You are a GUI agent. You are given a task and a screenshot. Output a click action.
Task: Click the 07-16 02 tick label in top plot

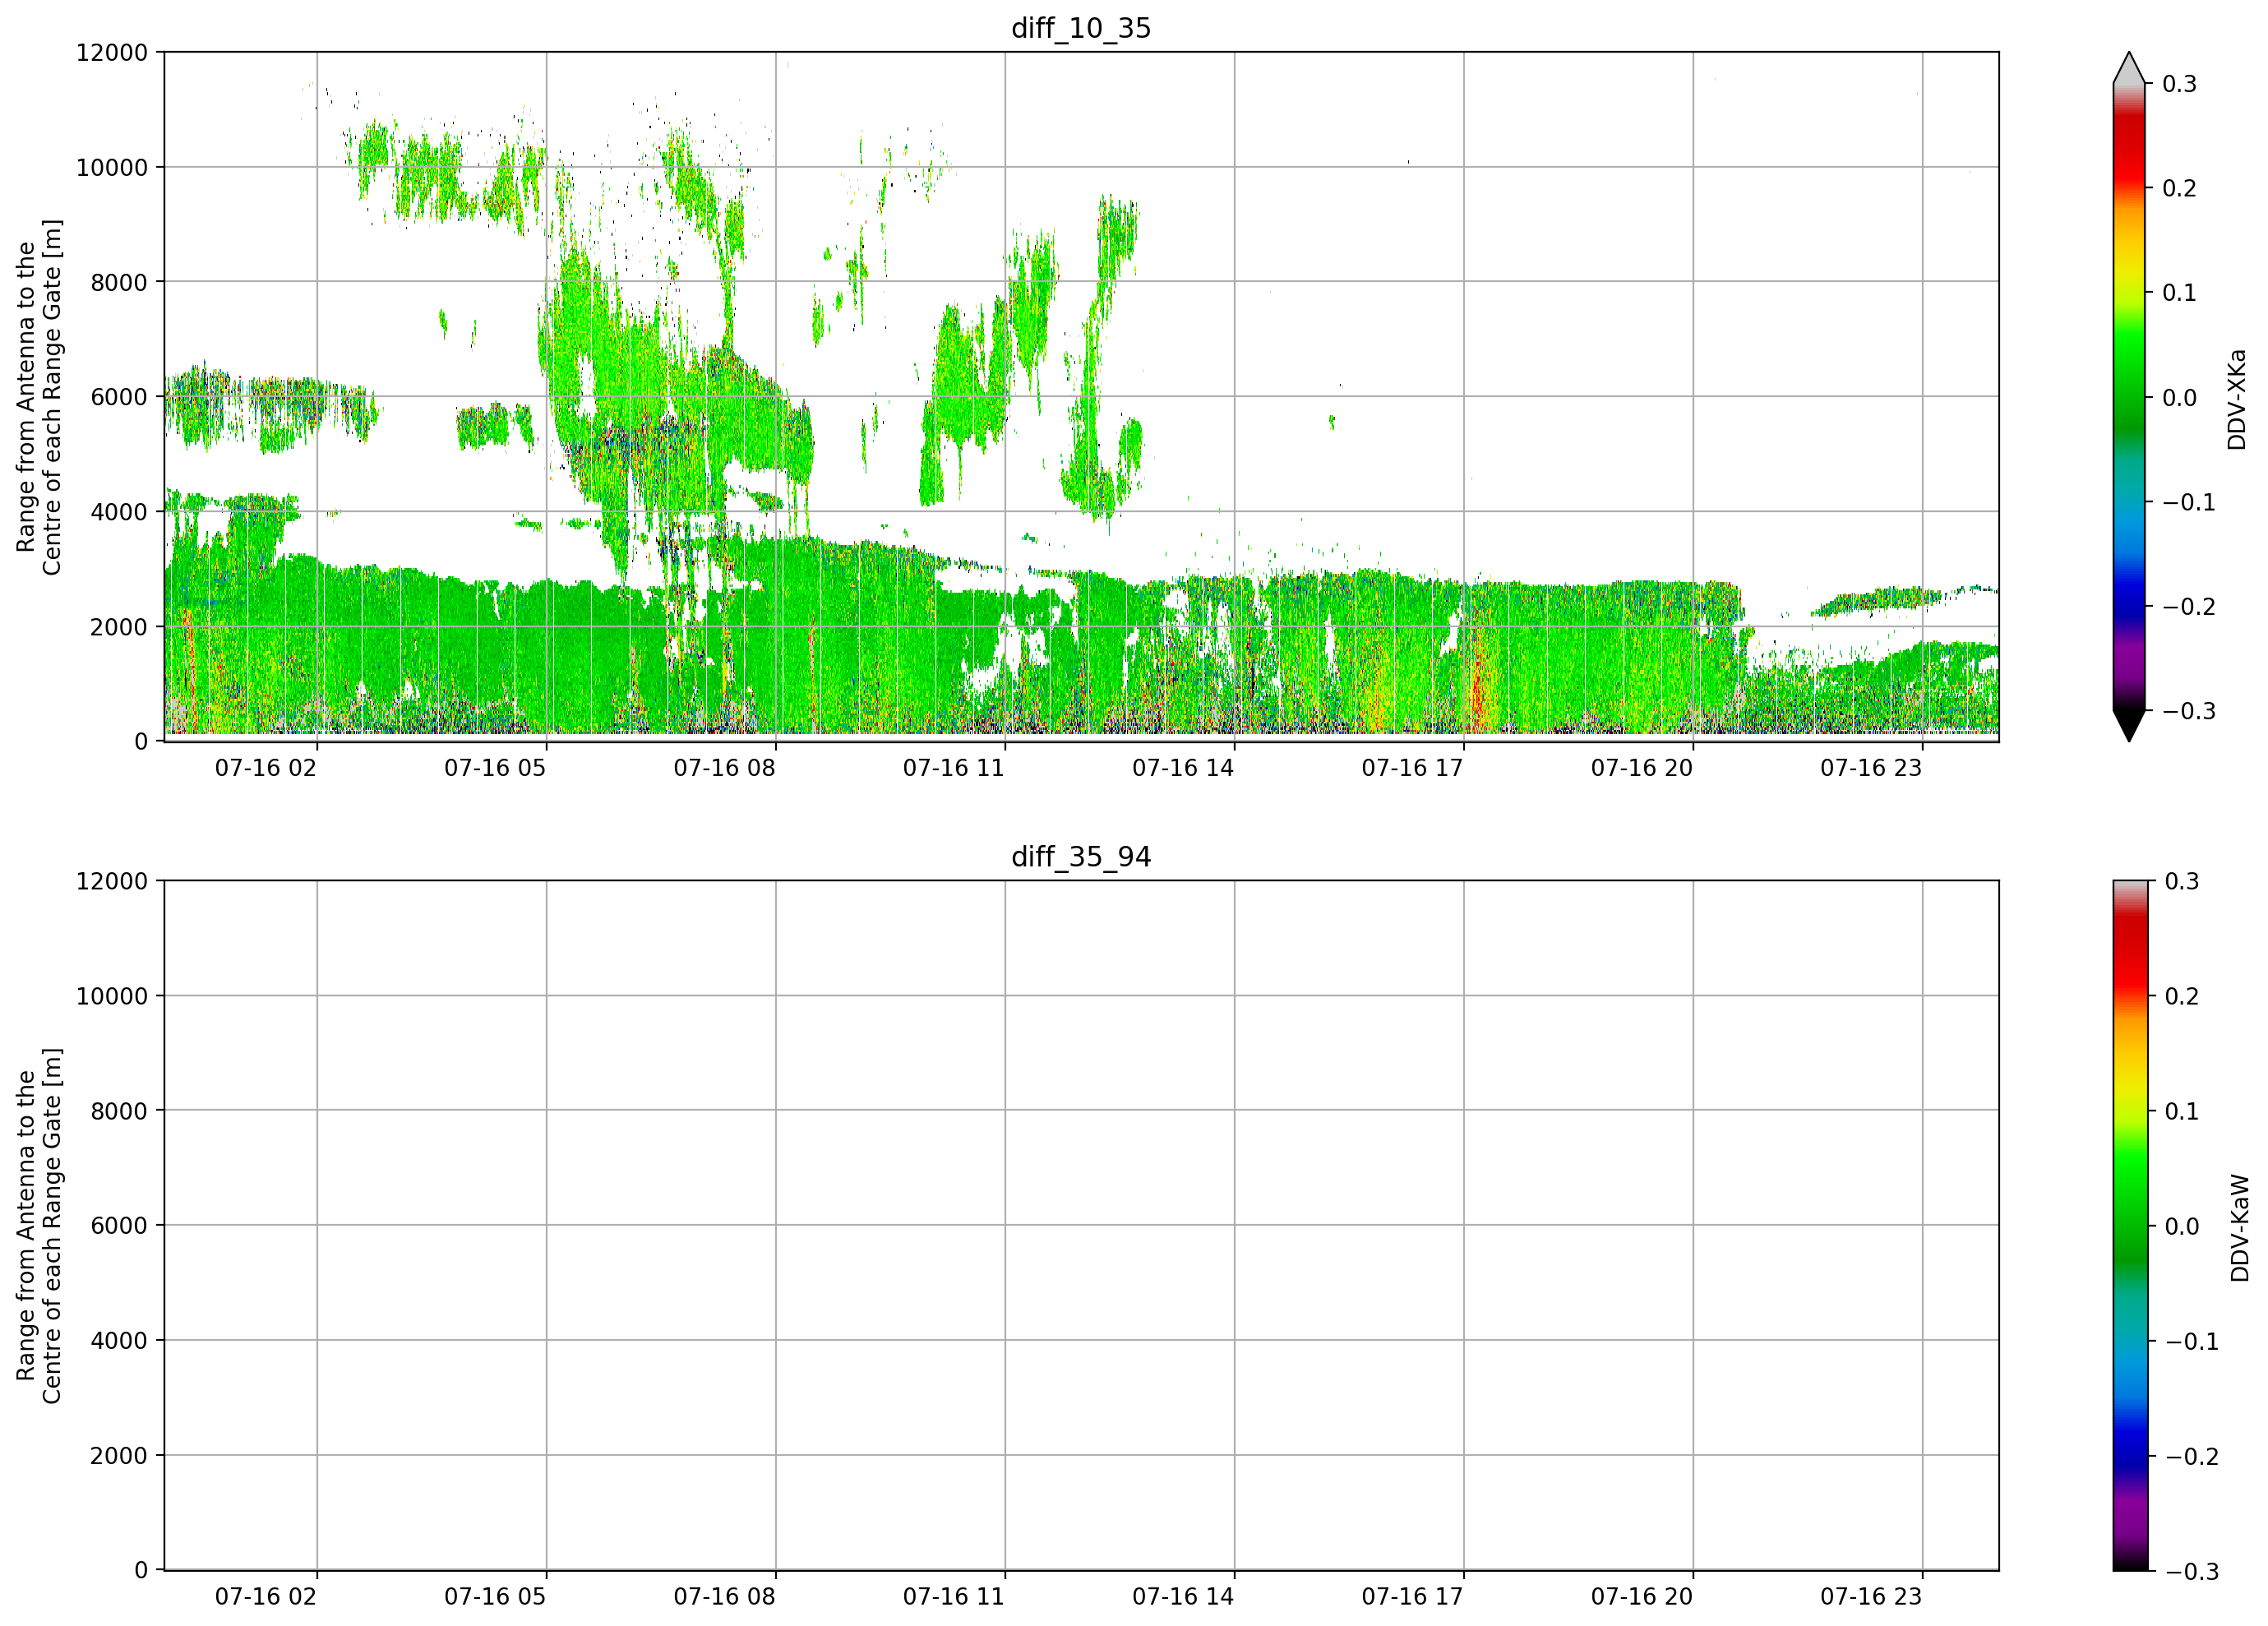pyautogui.click(x=265, y=768)
